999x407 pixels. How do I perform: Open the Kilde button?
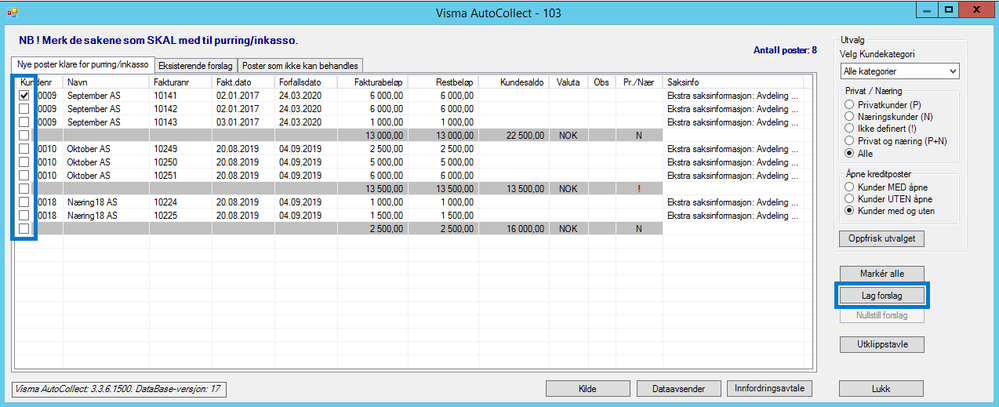(x=588, y=388)
